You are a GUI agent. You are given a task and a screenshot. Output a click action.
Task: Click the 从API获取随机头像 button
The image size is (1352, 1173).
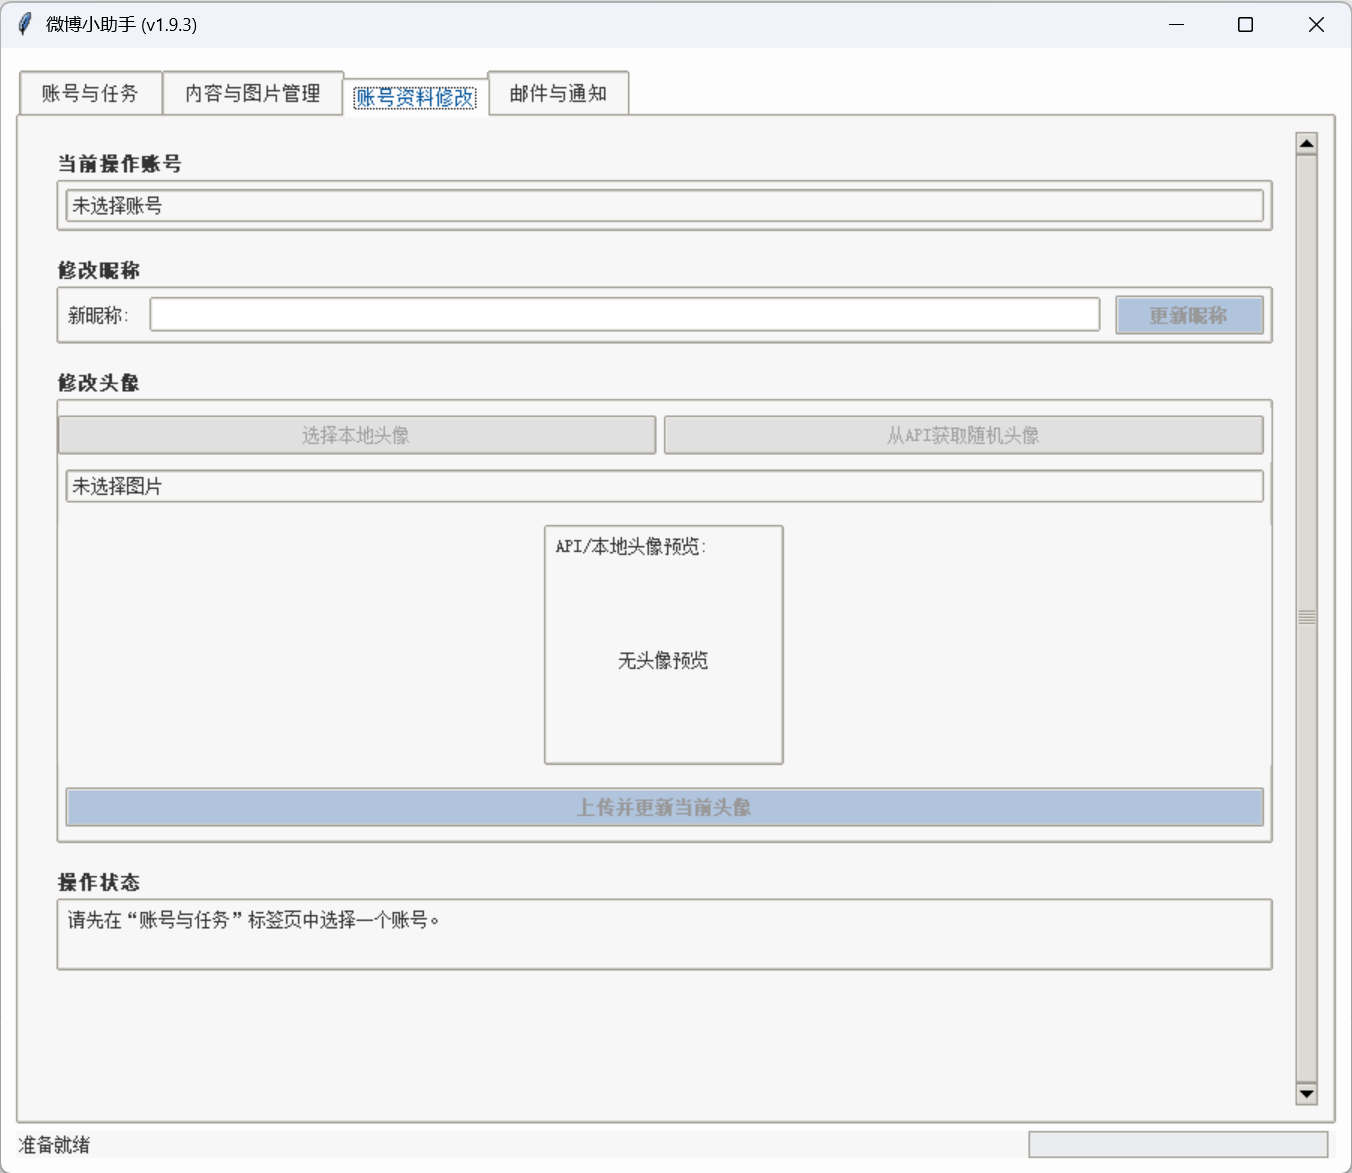[x=963, y=435]
